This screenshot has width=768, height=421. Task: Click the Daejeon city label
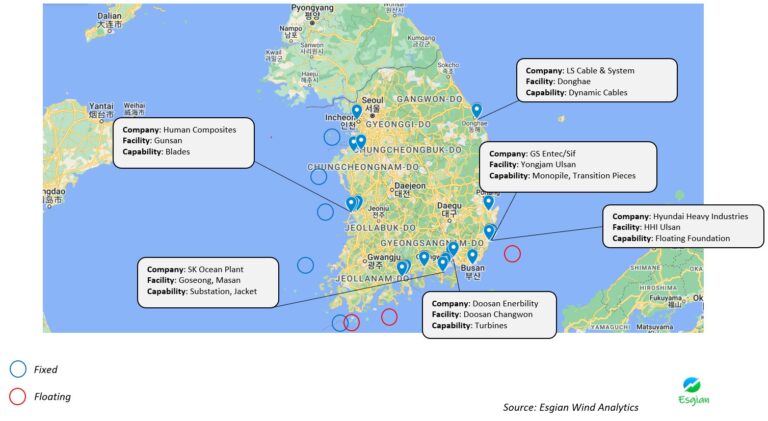[x=410, y=189]
